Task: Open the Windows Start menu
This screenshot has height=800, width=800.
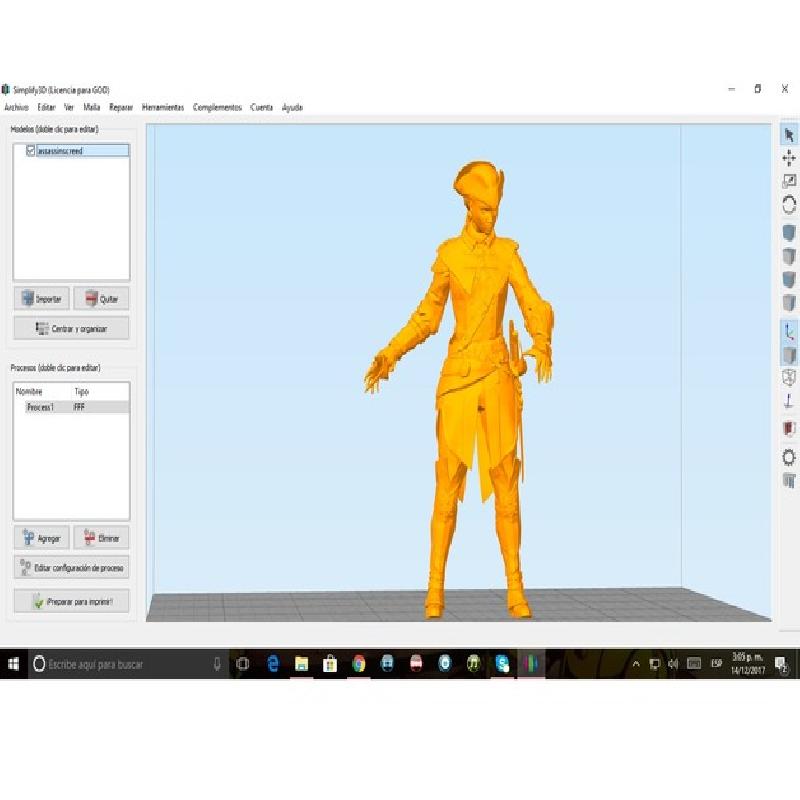Action: coord(13,664)
